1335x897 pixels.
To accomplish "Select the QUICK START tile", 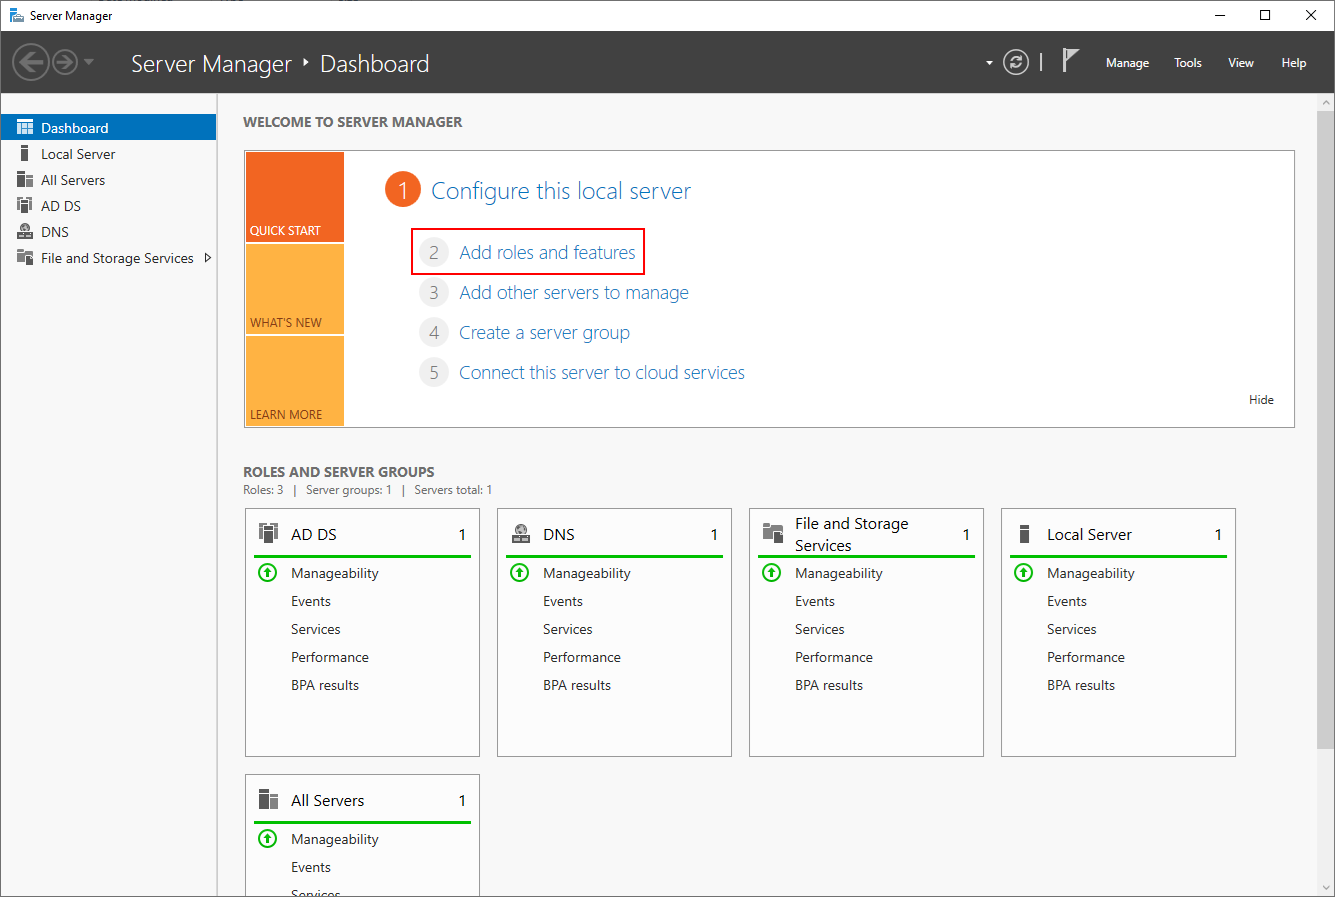I will coord(295,197).
